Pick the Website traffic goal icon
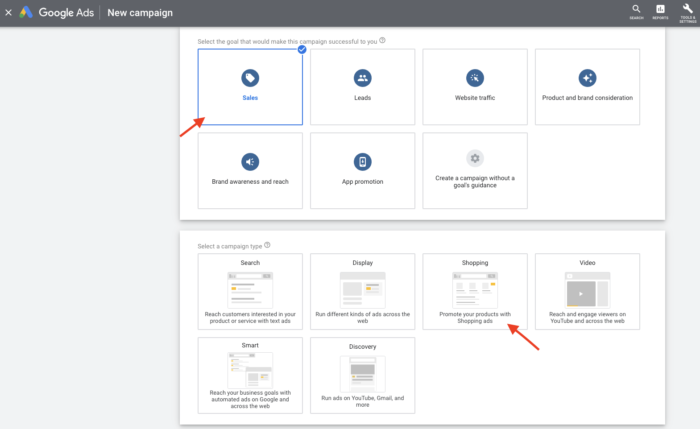 (x=474, y=78)
